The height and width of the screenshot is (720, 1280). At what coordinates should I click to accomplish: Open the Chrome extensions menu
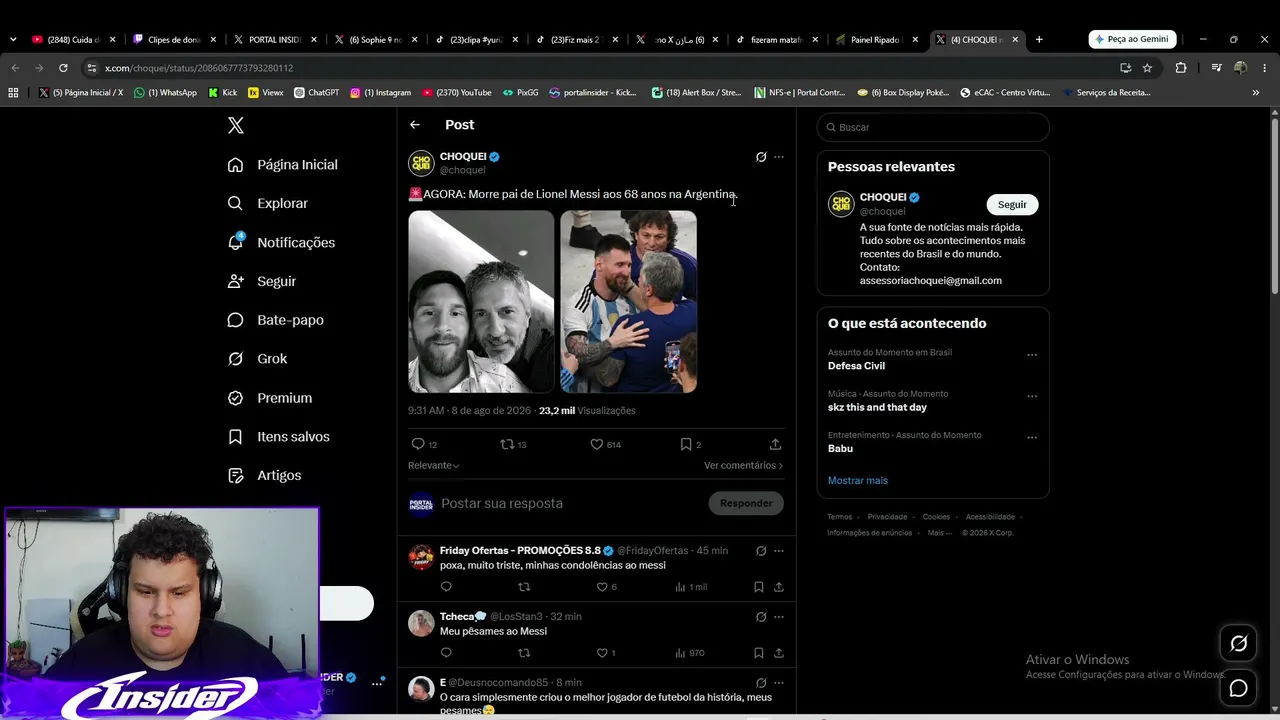[1181, 68]
